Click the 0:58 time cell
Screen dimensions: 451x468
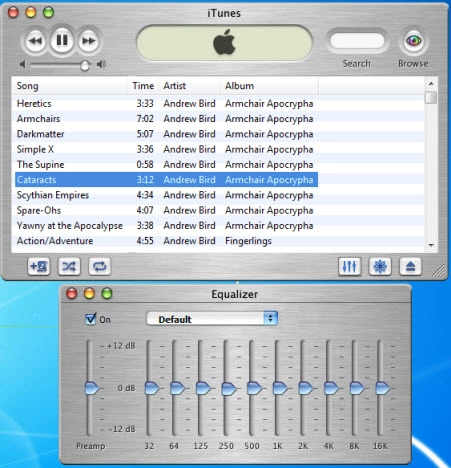pyautogui.click(x=145, y=165)
